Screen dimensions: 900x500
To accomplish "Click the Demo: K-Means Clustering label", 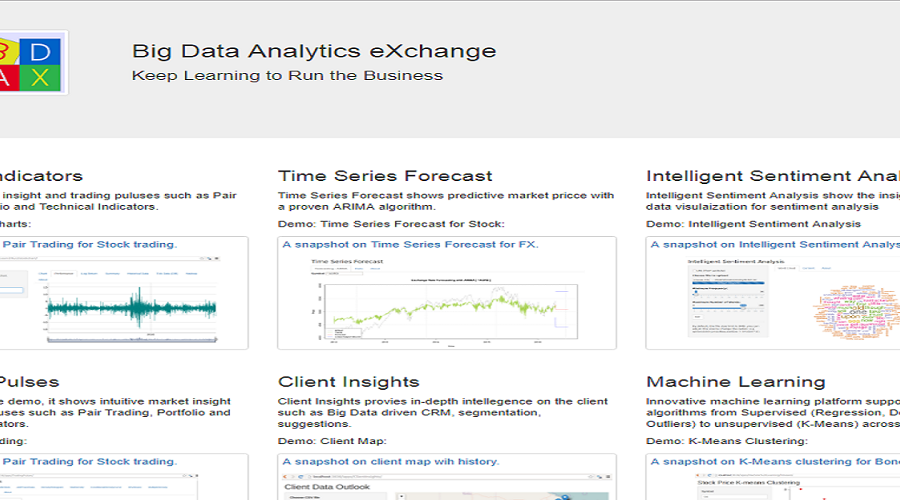I will 727,441.
